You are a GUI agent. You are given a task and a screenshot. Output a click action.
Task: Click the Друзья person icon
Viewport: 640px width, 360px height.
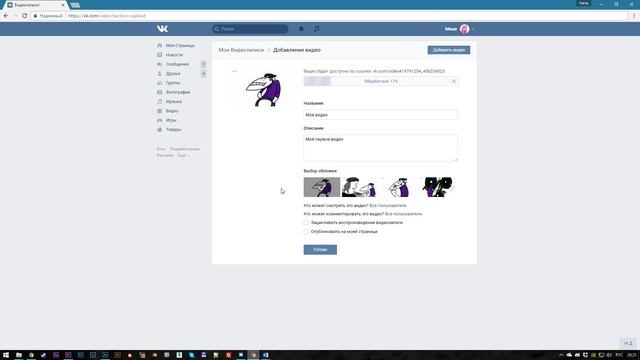pos(160,73)
